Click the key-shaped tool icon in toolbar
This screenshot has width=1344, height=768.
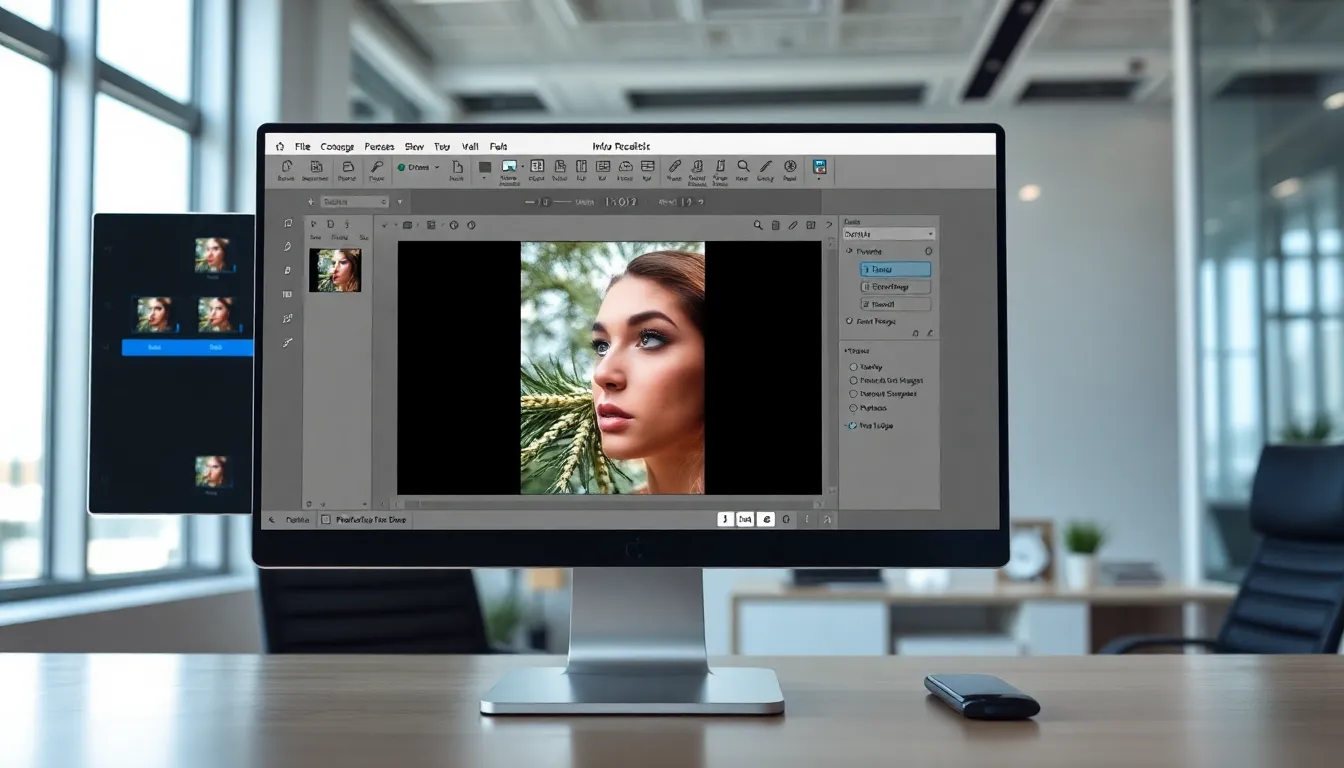(377, 167)
